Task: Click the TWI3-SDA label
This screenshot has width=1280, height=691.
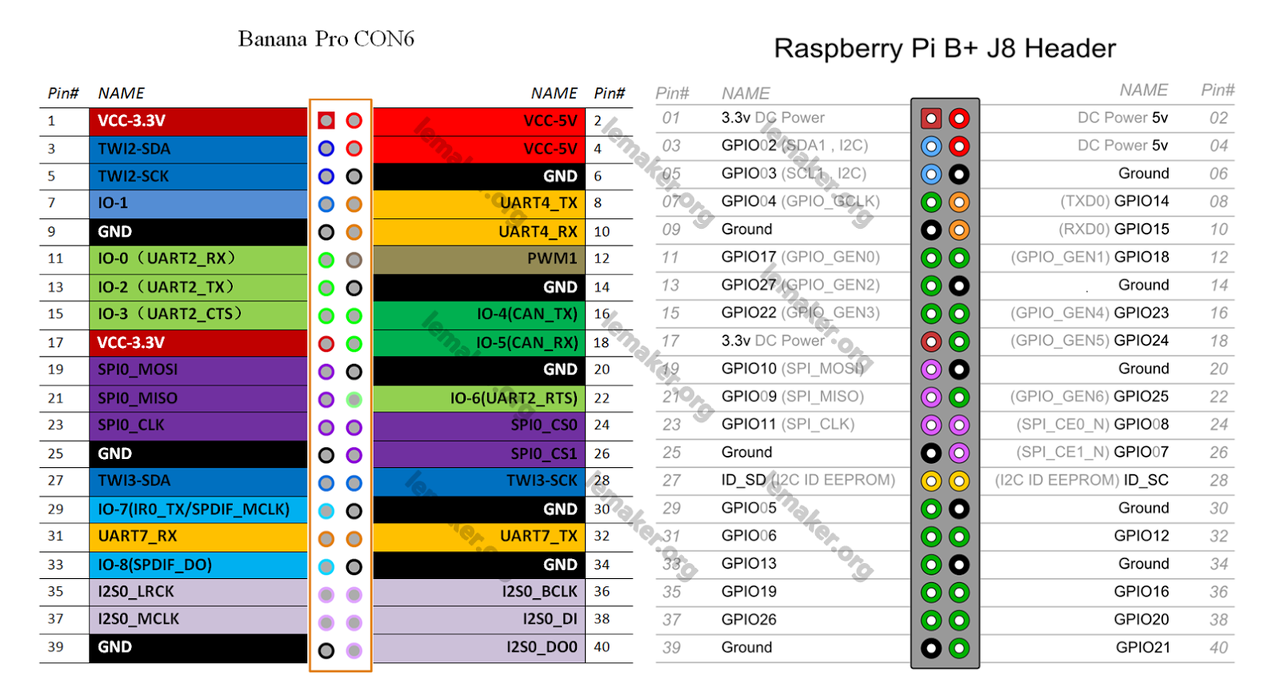Action: (134, 480)
